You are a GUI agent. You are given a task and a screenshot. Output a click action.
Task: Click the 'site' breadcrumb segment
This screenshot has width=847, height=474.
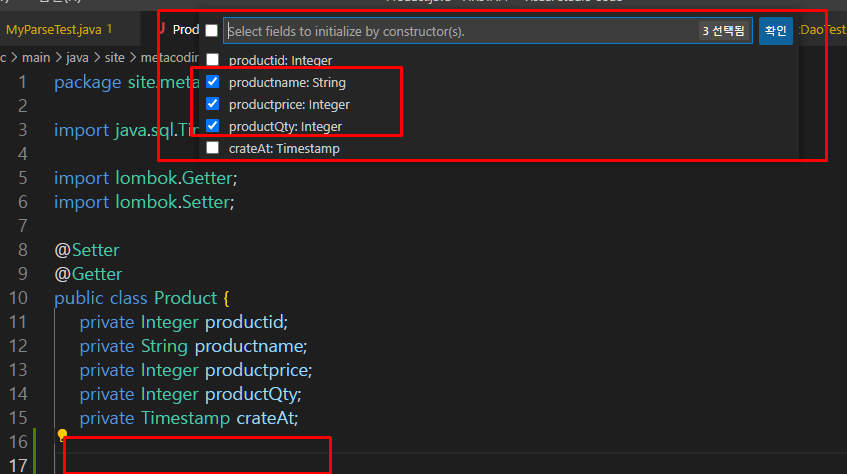point(115,57)
